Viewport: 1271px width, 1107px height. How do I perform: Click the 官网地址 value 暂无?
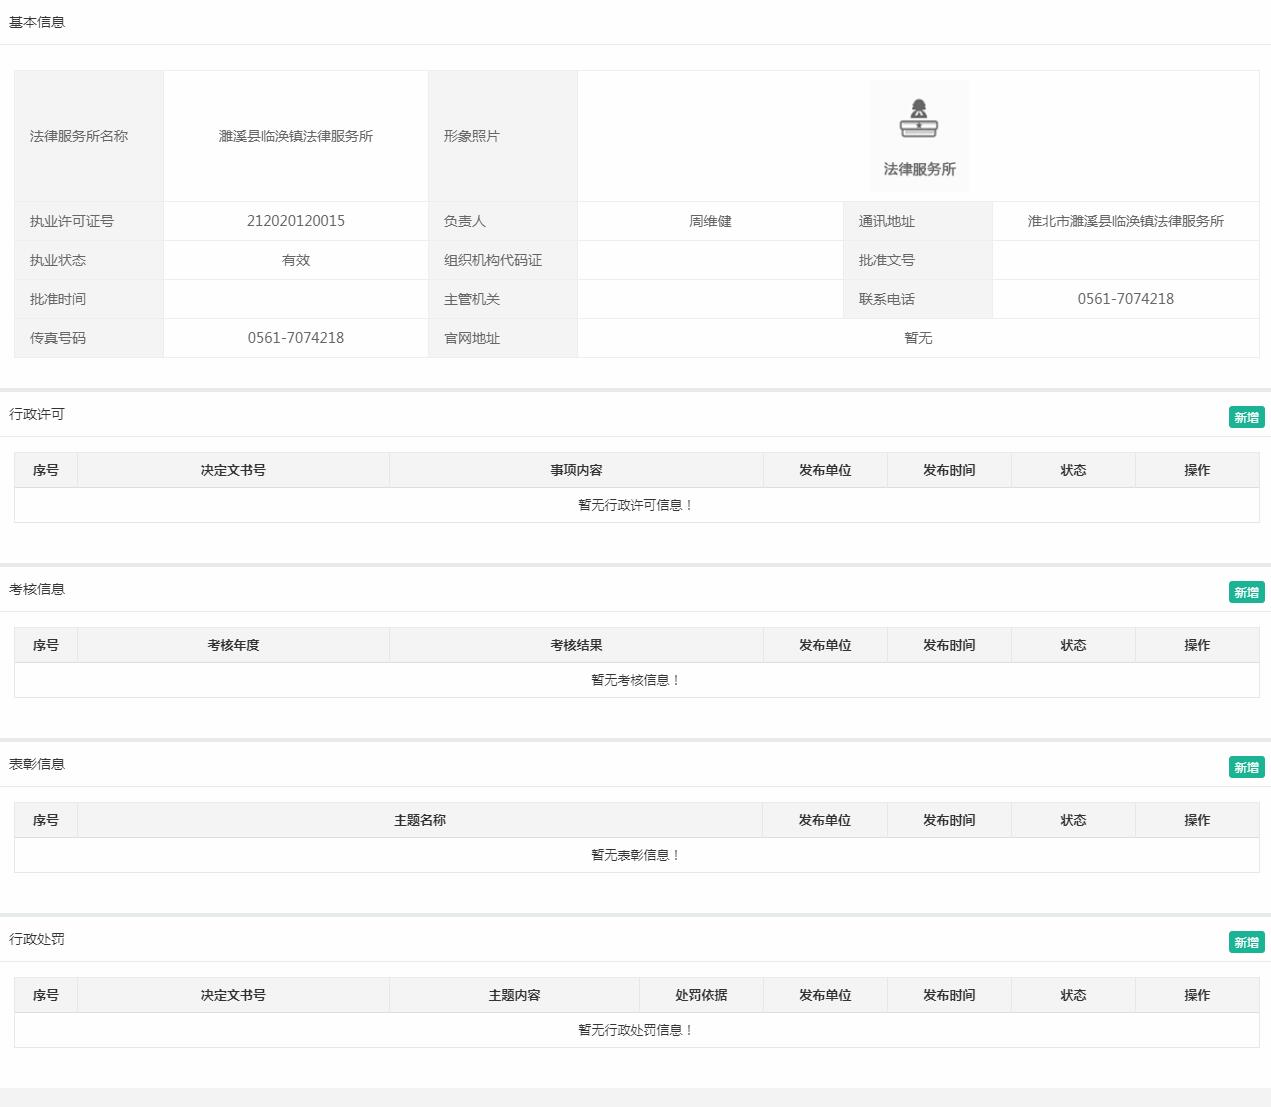918,338
